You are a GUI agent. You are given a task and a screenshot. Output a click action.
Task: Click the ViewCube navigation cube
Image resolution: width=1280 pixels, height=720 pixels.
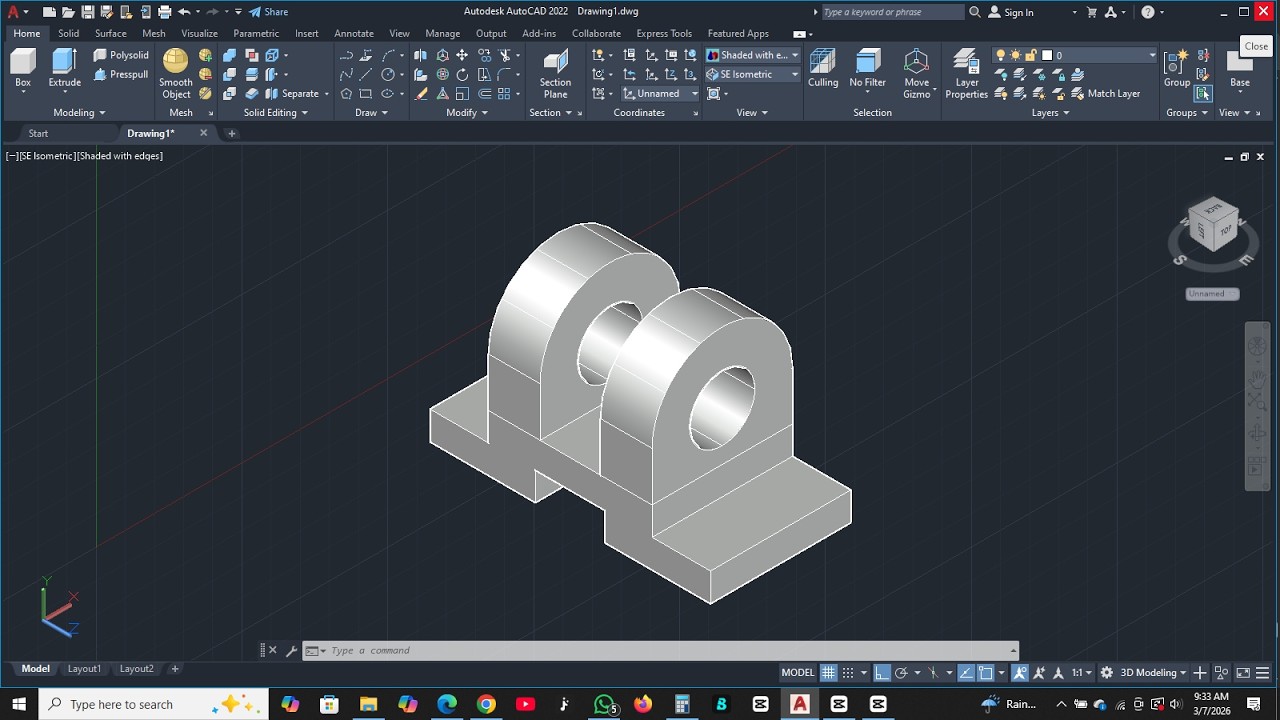1213,226
